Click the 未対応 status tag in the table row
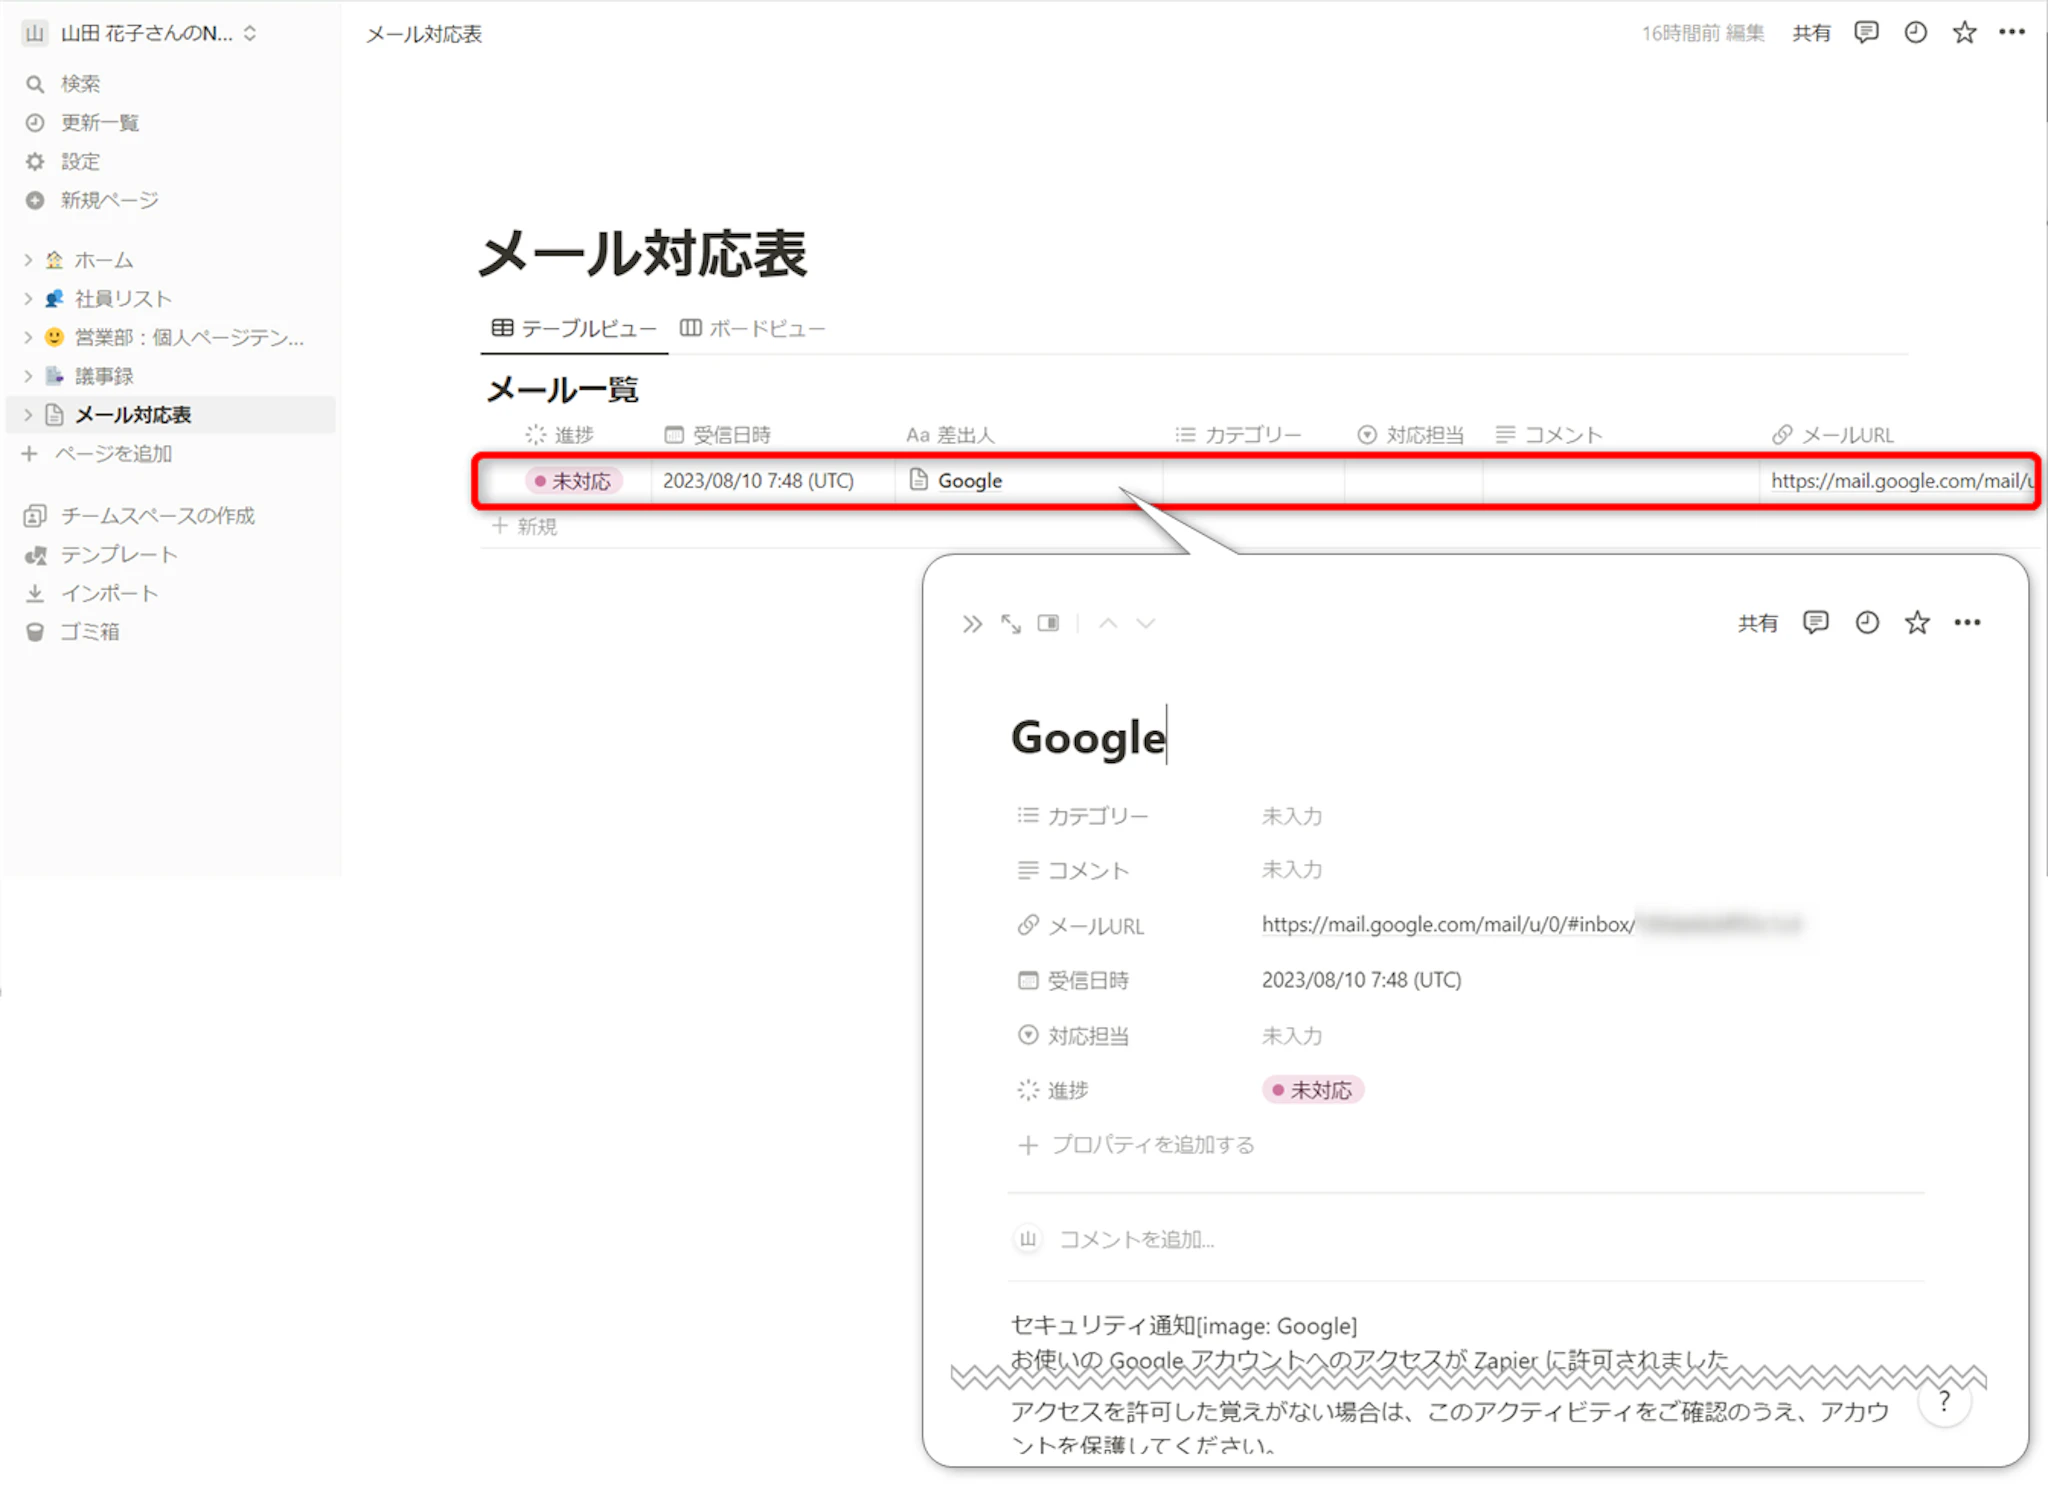The width and height of the screenshot is (2048, 1486). tap(574, 481)
